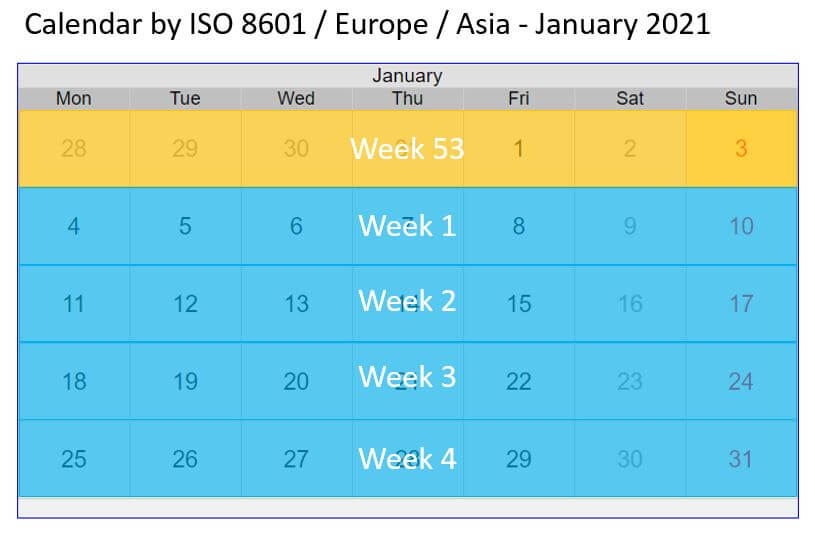Select Tuesday the 26th

pyautogui.click(x=185, y=459)
